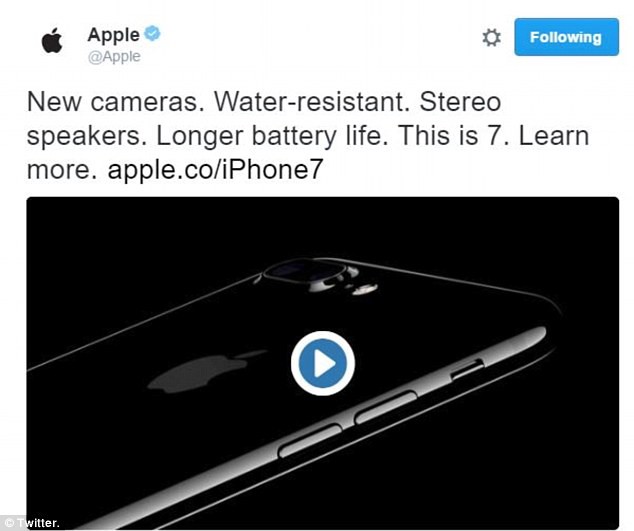Image resolution: width=634 pixels, height=531 pixels.
Task: Click the "This is 7." phrase in the tweet
Action: (x=454, y=135)
